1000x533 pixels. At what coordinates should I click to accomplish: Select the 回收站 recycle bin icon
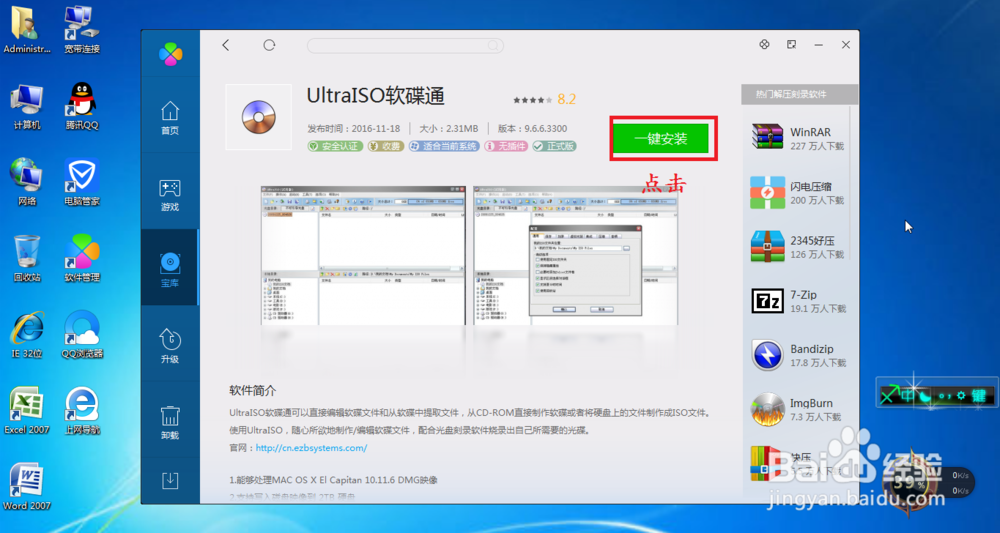pyautogui.click(x=27, y=258)
